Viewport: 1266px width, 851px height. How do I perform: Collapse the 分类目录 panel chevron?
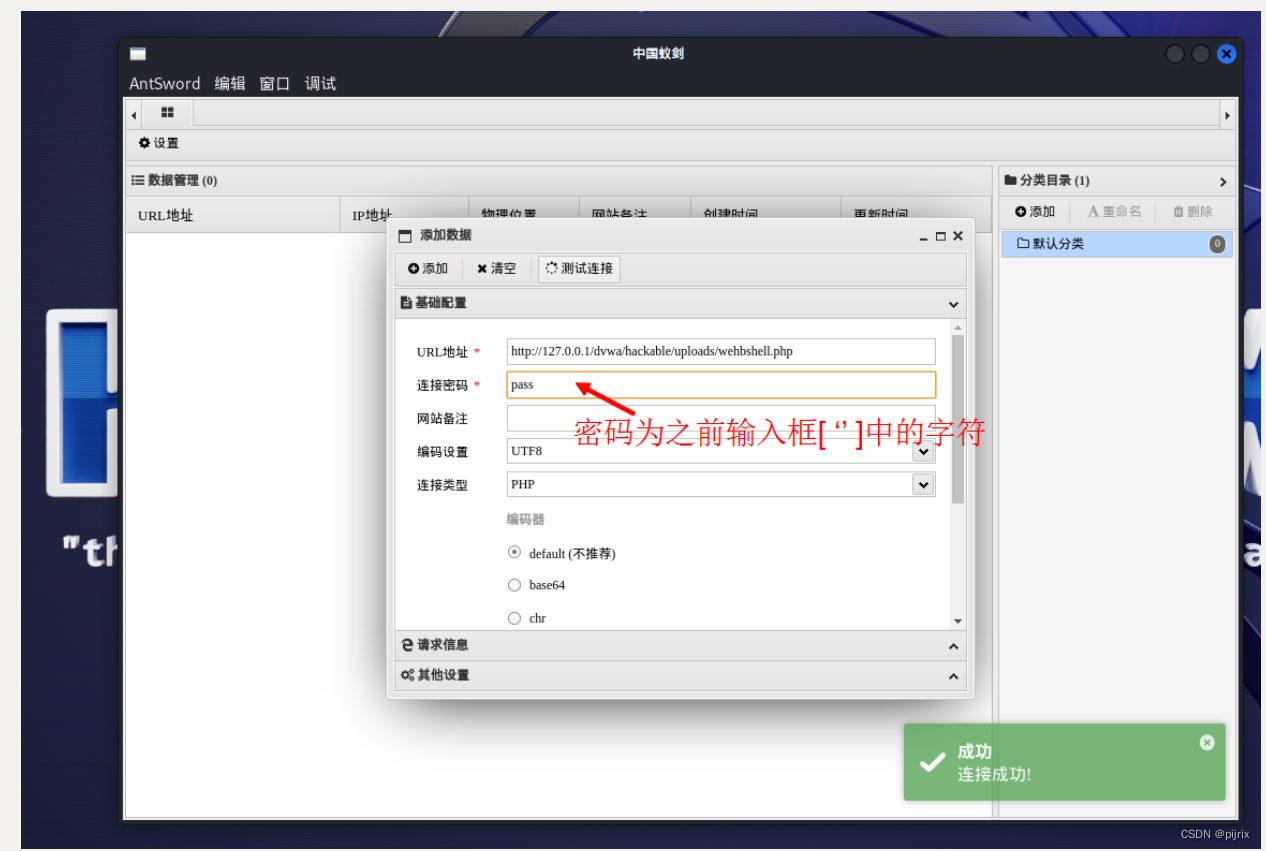[x=1222, y=182]
